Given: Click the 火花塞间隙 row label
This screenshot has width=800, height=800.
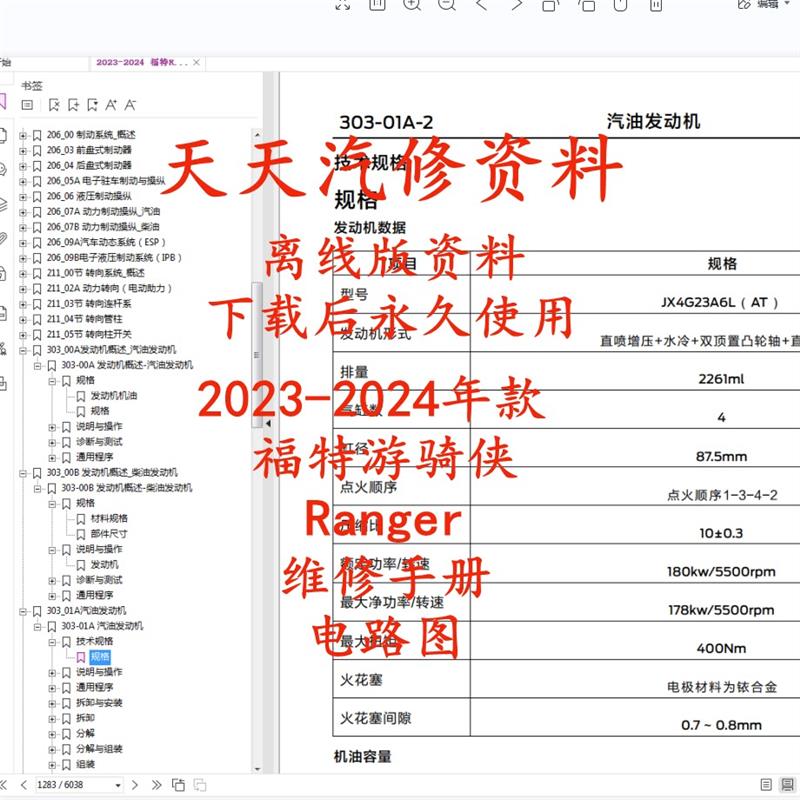Looking at the screenshot, I should click(376, 718).
